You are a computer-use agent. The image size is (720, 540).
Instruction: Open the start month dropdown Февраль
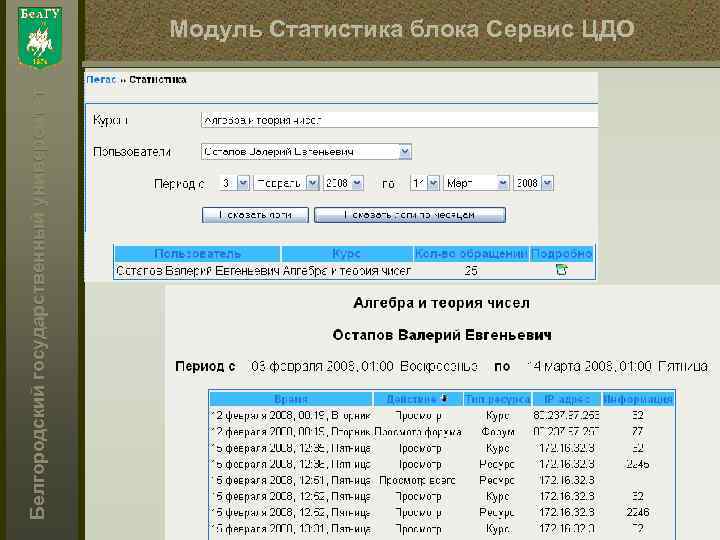[286, 183]
